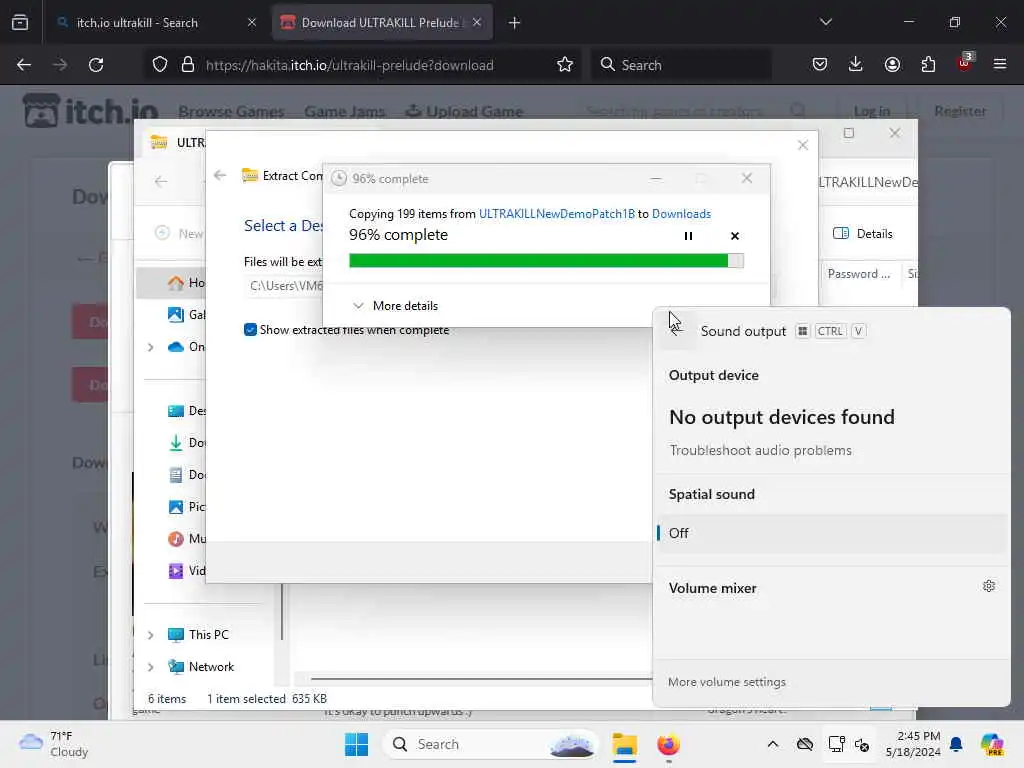This screenshot has width=1024, height=768.
Task: Show hidden tray icons chevron
Action: point(773,744)
